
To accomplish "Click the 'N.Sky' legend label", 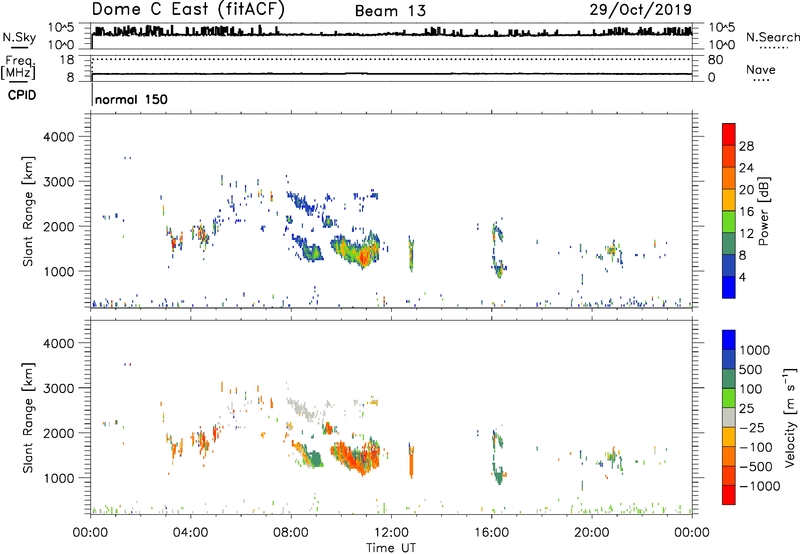I will click(19, 37).
